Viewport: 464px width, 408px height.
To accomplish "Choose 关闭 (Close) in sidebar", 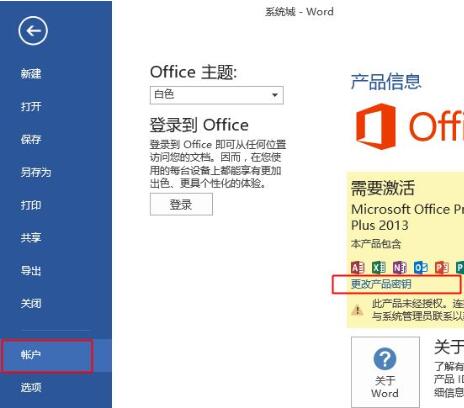I will pyautogui.click(x=31, y=303).
